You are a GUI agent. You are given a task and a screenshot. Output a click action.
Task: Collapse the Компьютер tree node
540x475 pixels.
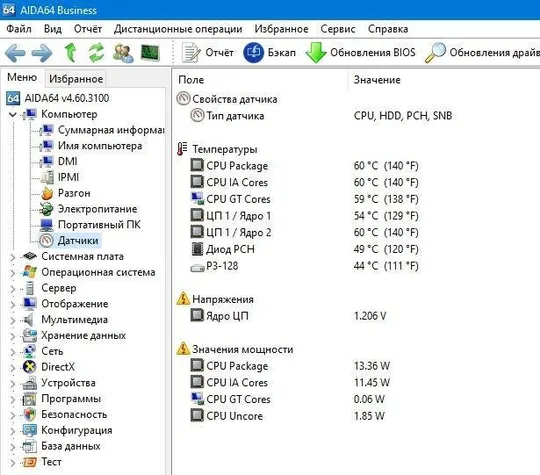[x=13, y=114]
